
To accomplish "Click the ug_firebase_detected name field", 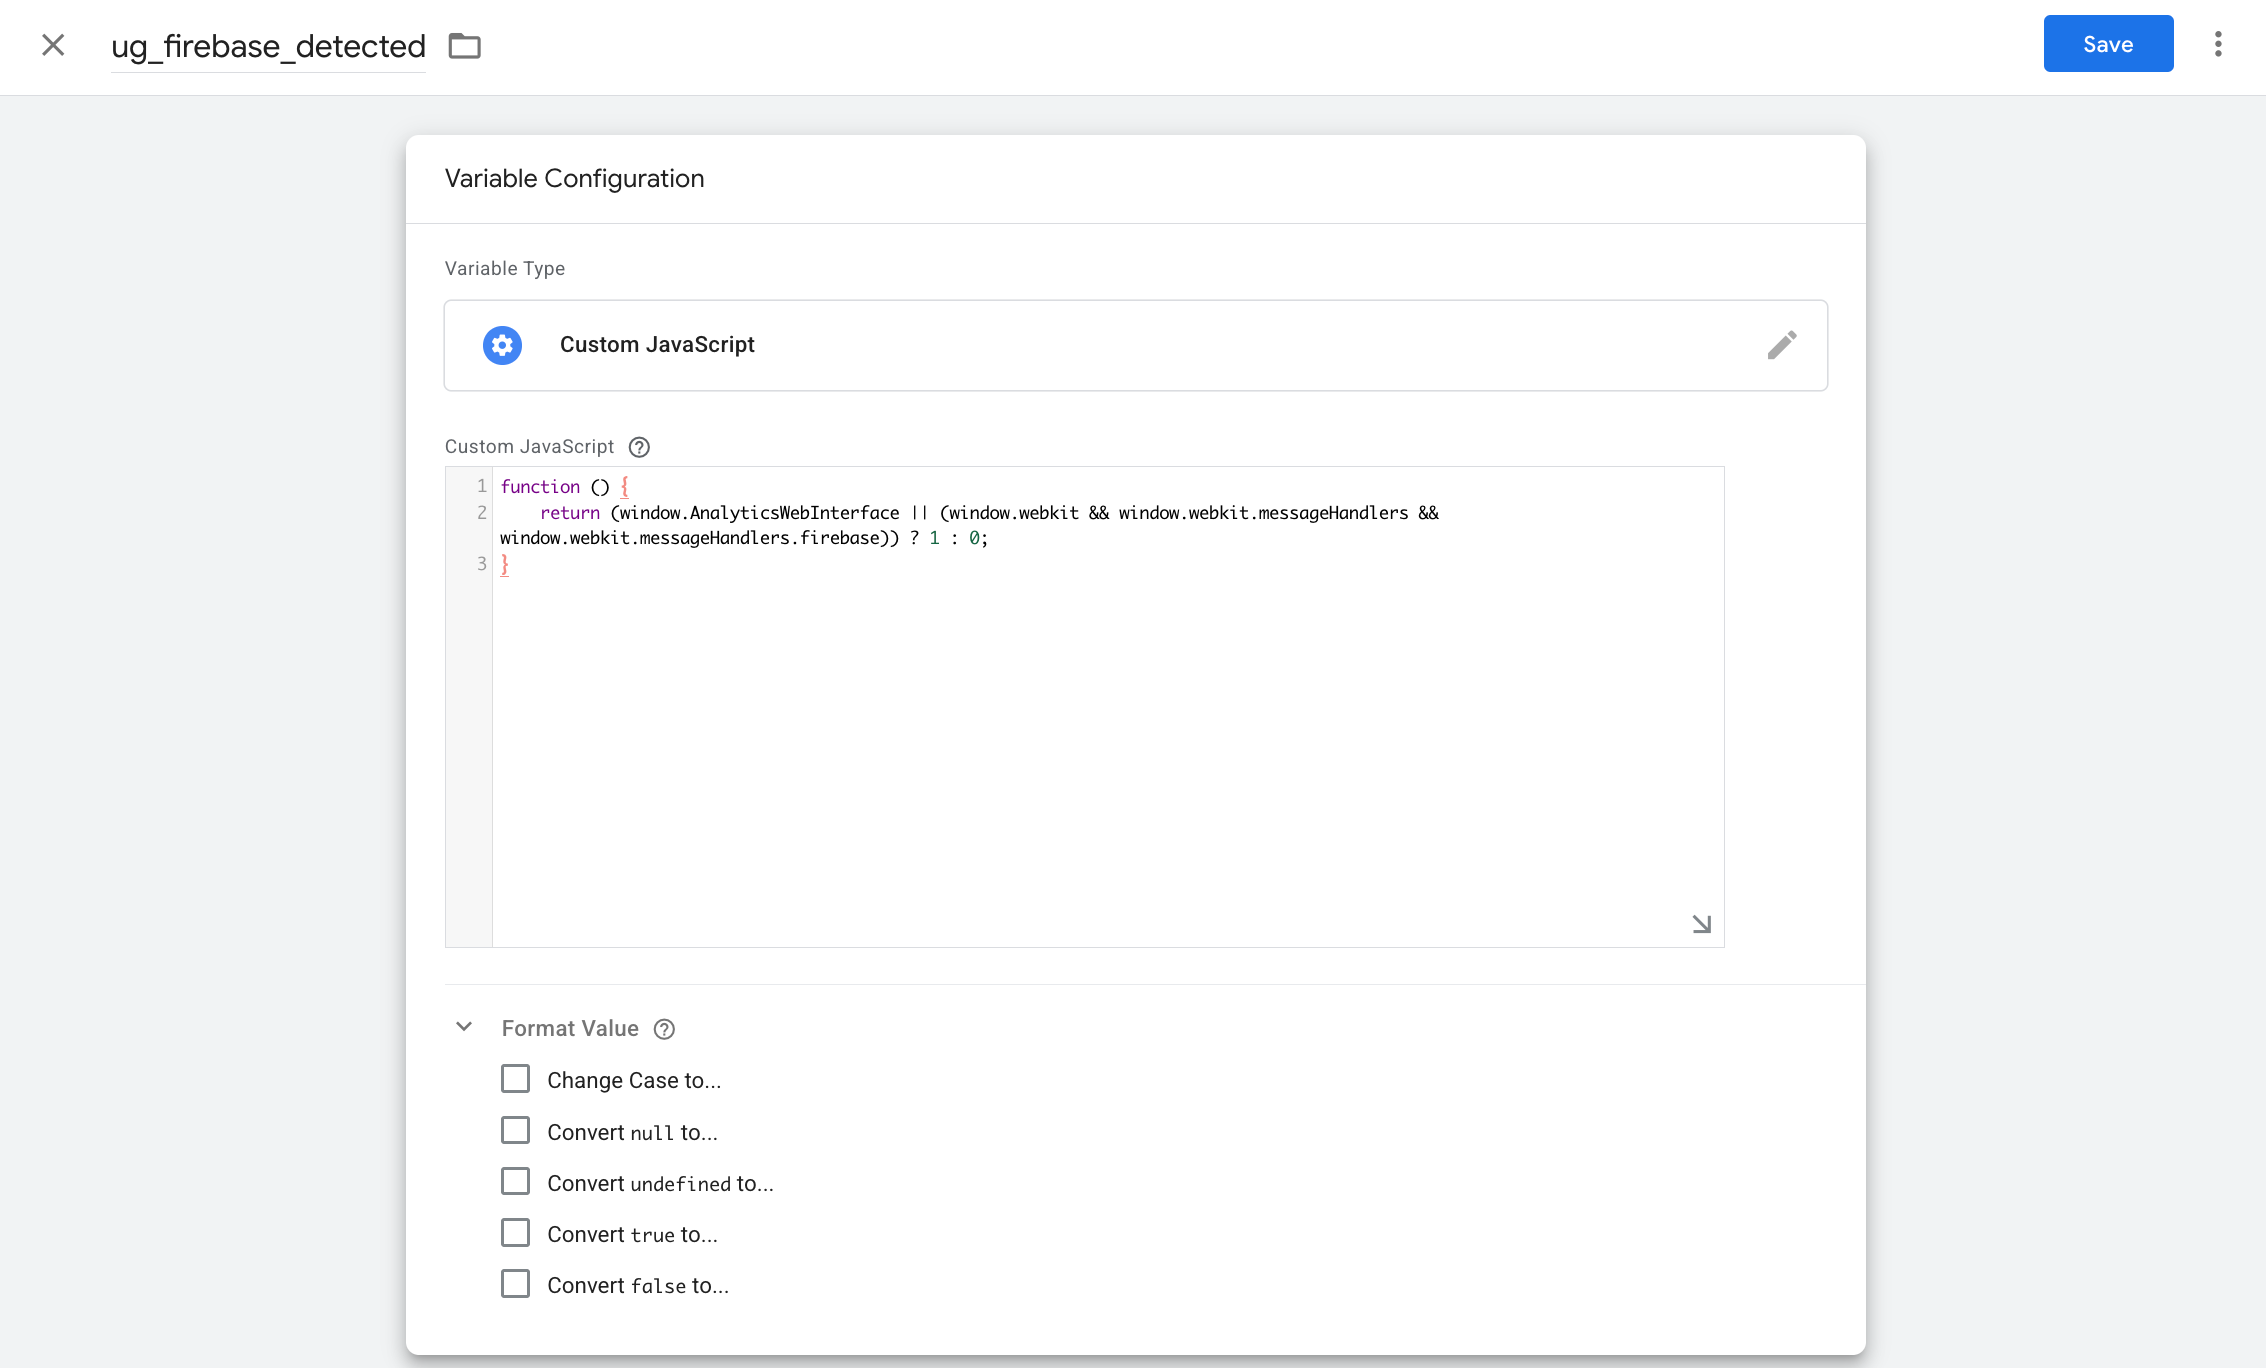I will coord(268,46).
